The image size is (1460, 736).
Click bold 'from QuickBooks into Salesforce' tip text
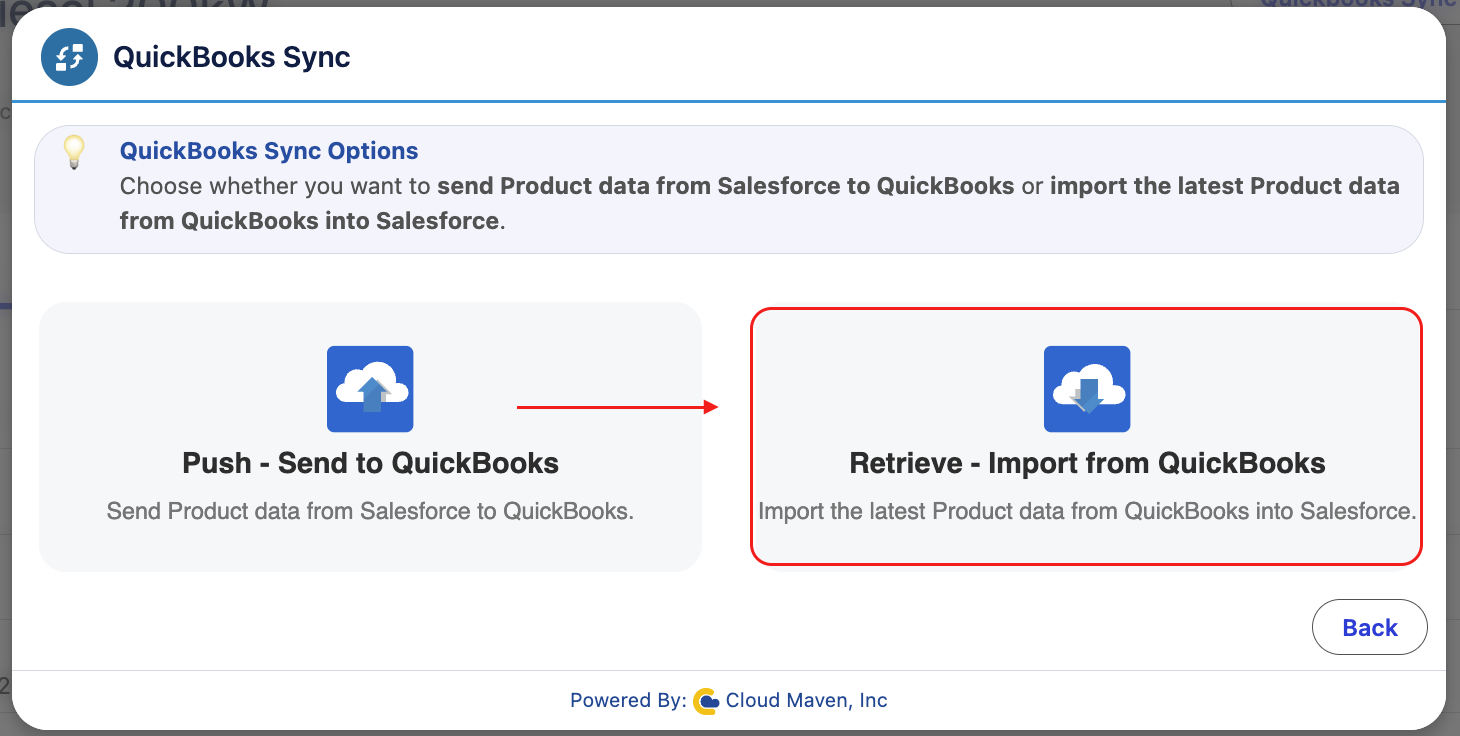click(x=309, y=221)
